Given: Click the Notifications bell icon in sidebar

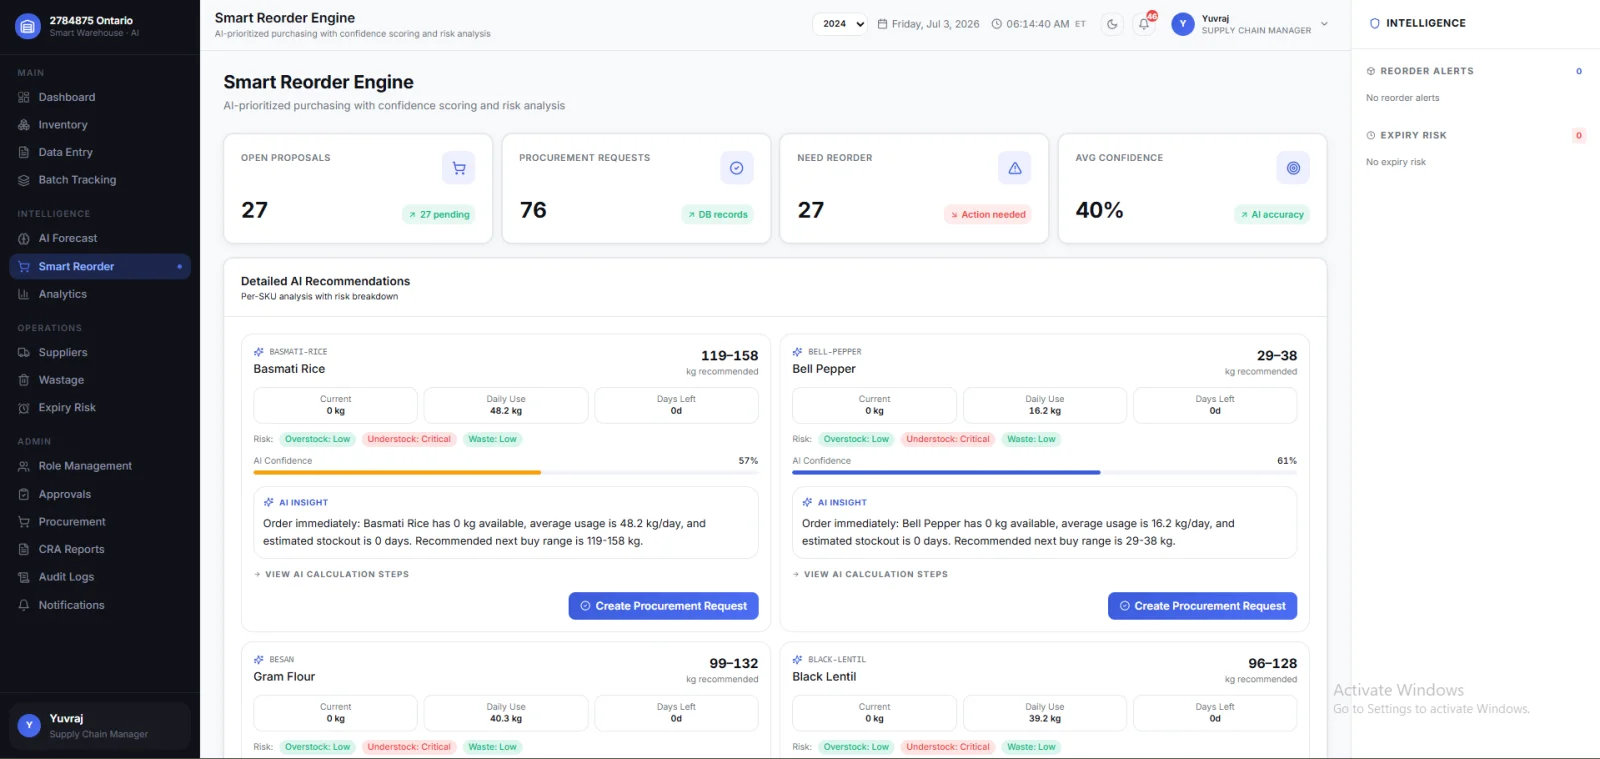Looking at the screenshot, I should coord(24,605).
